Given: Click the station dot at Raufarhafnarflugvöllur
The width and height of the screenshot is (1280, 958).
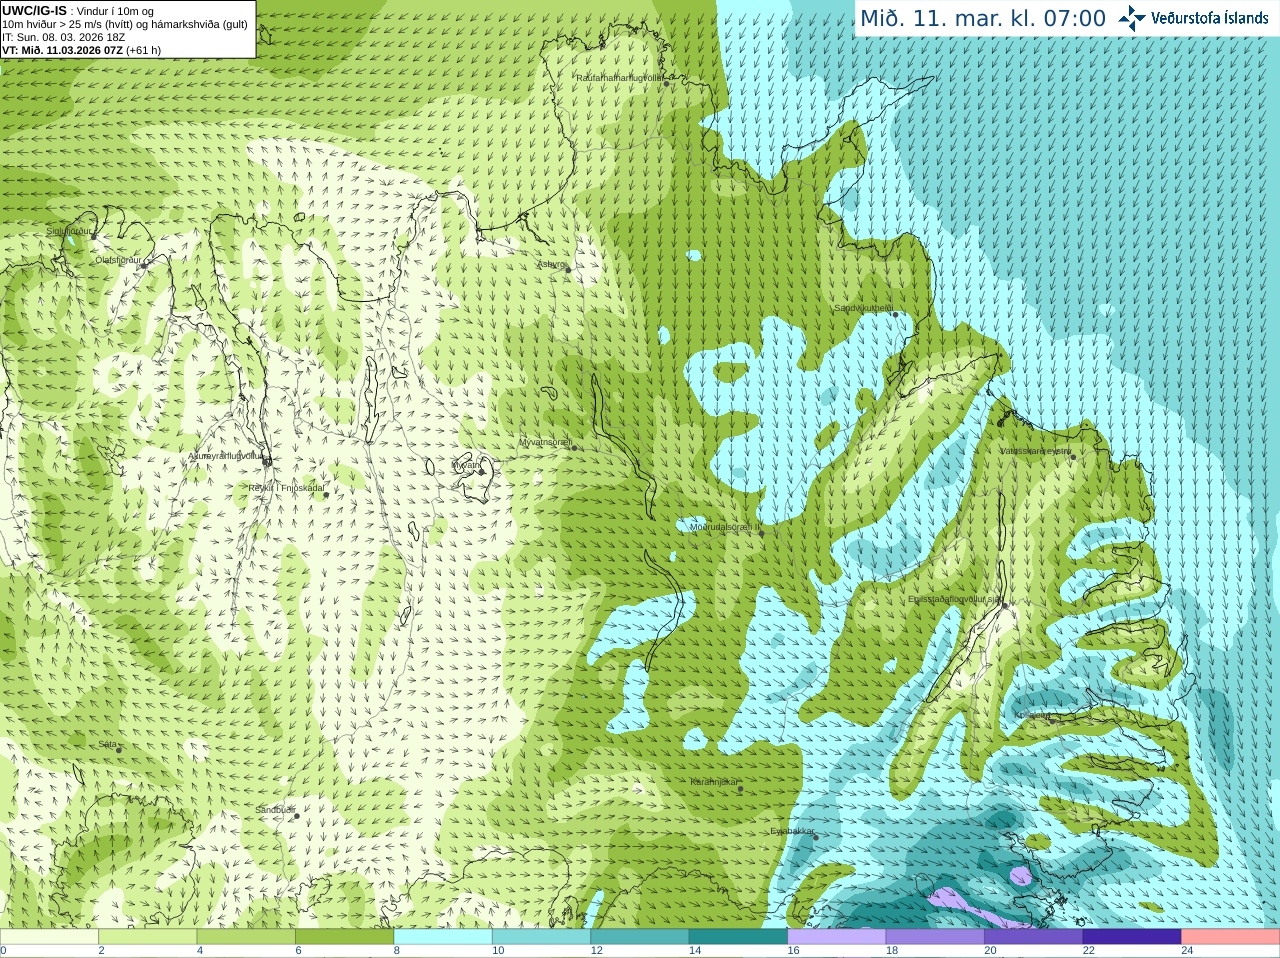Looking at the screenshot, I should pyautogui.click(x=667, y=84).
